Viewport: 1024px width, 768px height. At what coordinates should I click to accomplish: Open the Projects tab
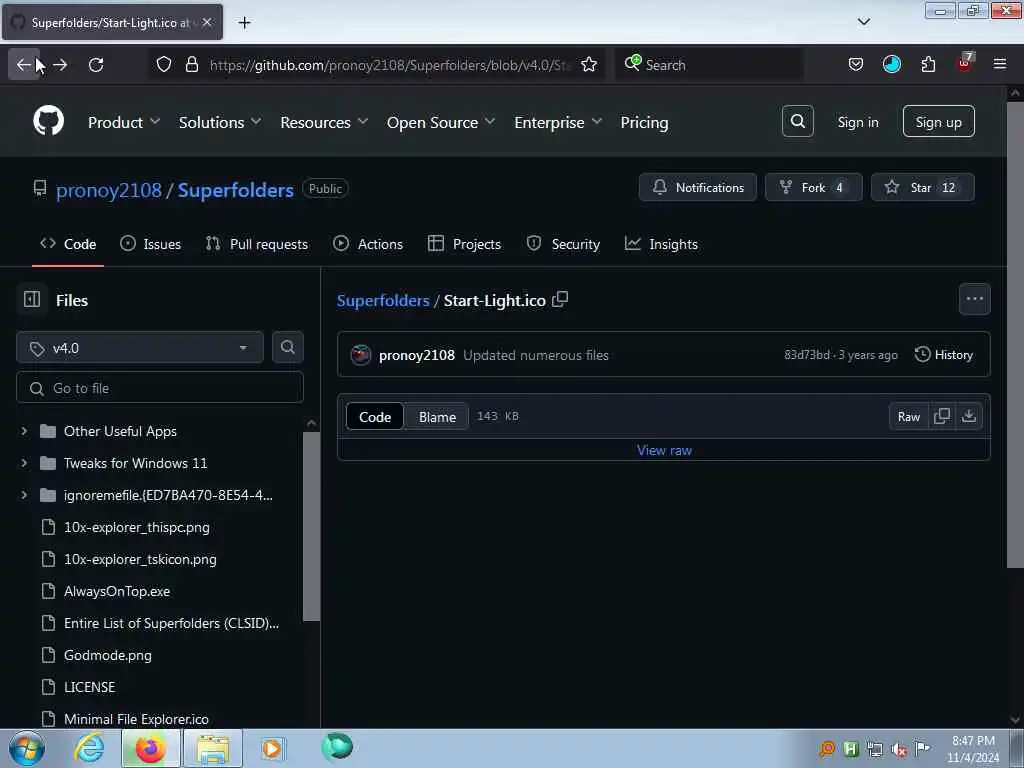[x=464, y=244]
